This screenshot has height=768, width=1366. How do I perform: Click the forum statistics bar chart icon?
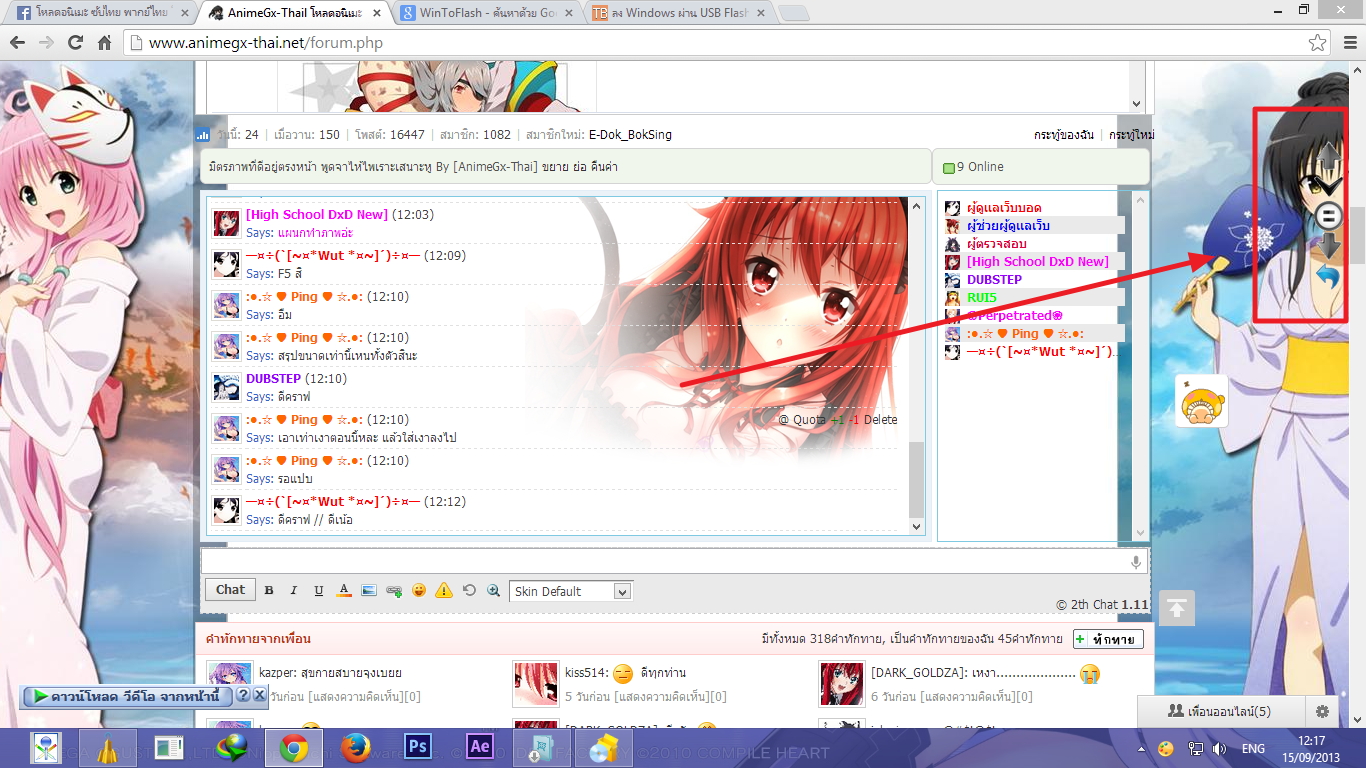203,134
